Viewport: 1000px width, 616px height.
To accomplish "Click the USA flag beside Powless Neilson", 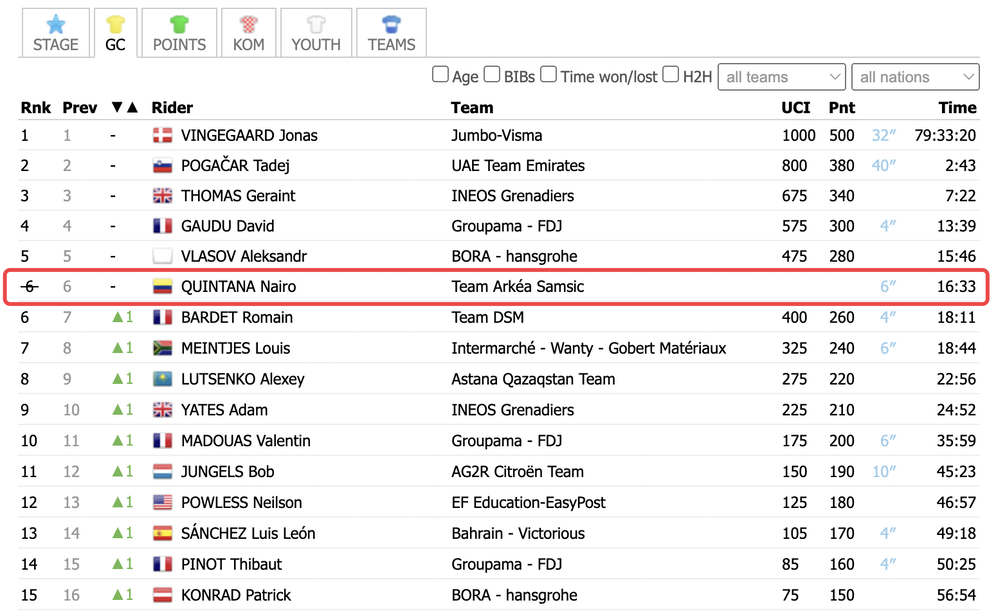I will pyautogui.click(x=163, y=502).
